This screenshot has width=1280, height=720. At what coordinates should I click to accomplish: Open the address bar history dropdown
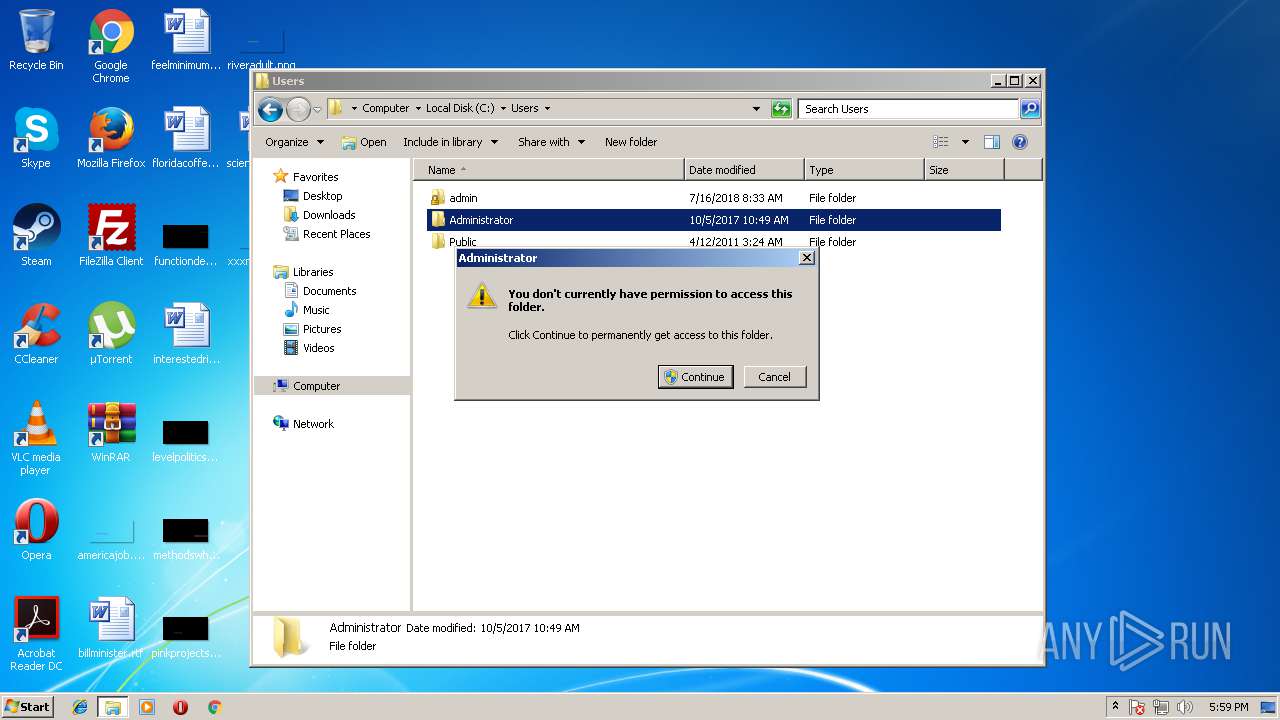756,108
